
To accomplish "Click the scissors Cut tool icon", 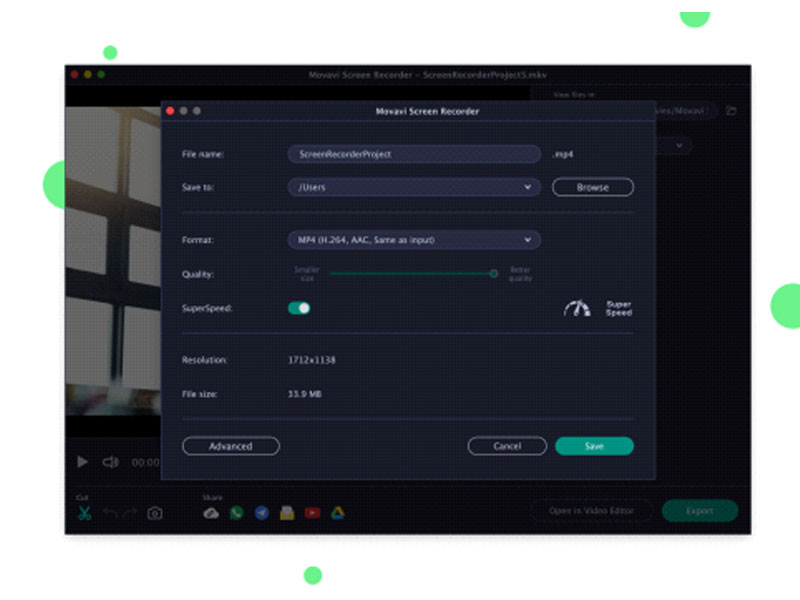I will pos(85,512).
